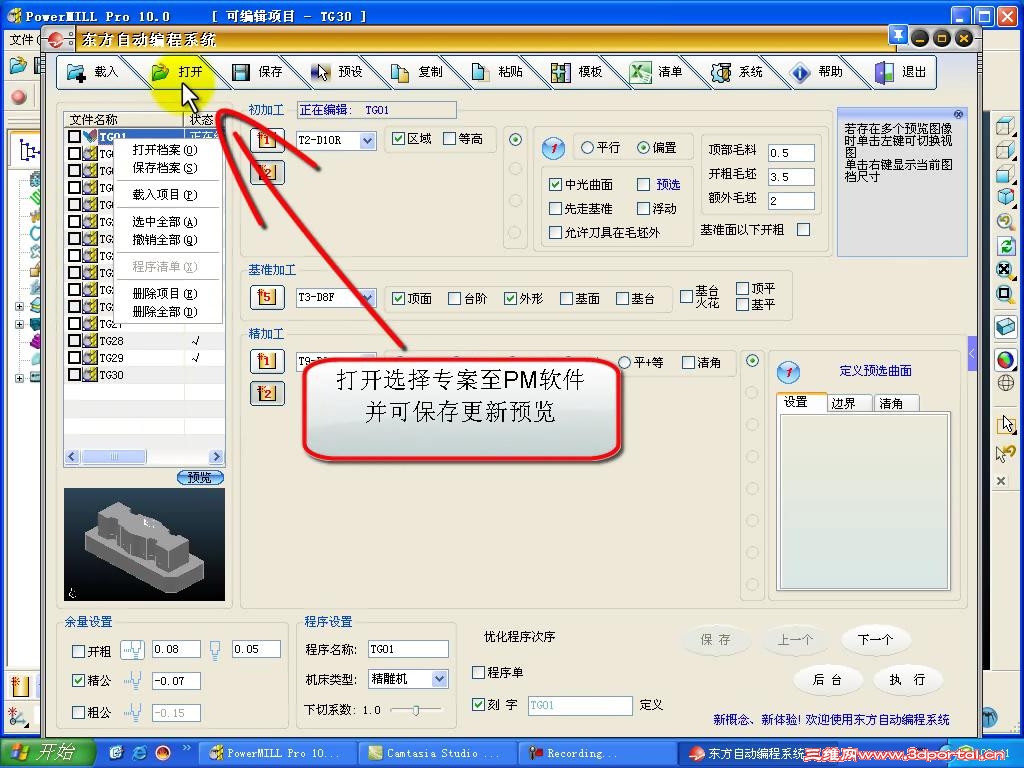Click the 退出 exit door icon
This screenshot has width=1024, height=768.
(884, 72)
